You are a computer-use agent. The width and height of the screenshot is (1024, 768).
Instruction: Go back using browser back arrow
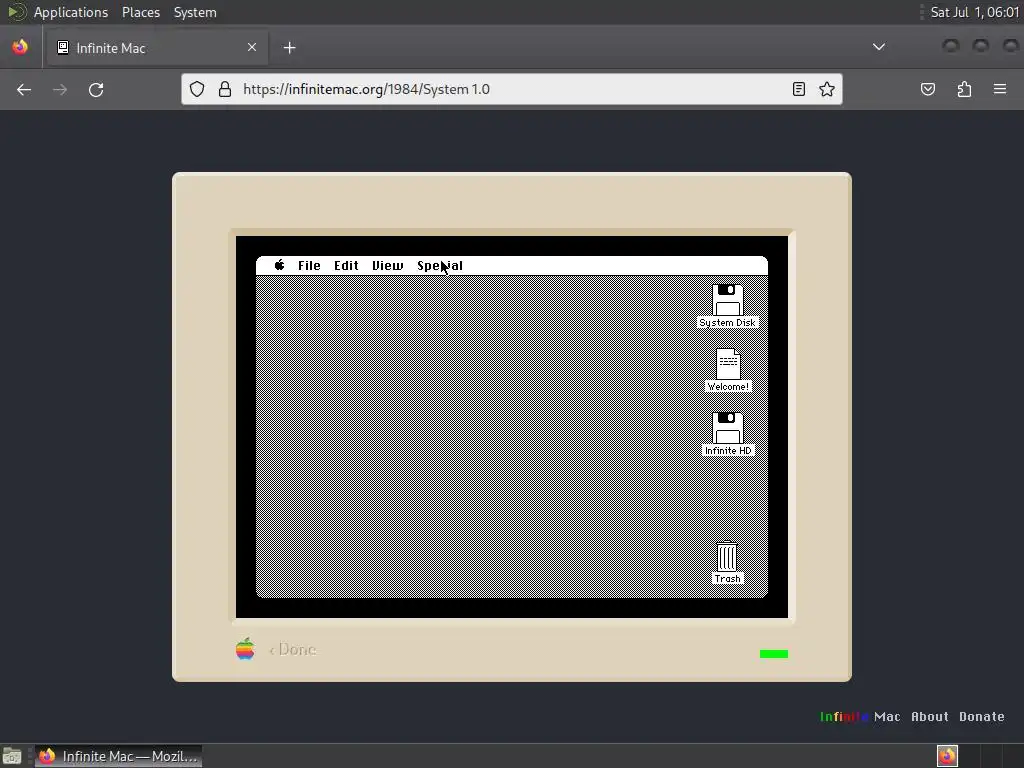point(24,89)
